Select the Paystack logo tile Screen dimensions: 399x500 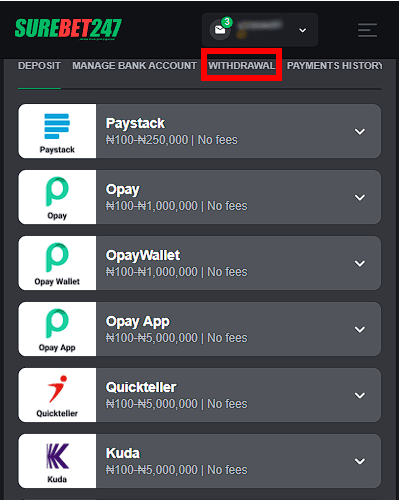click(57, 131)
